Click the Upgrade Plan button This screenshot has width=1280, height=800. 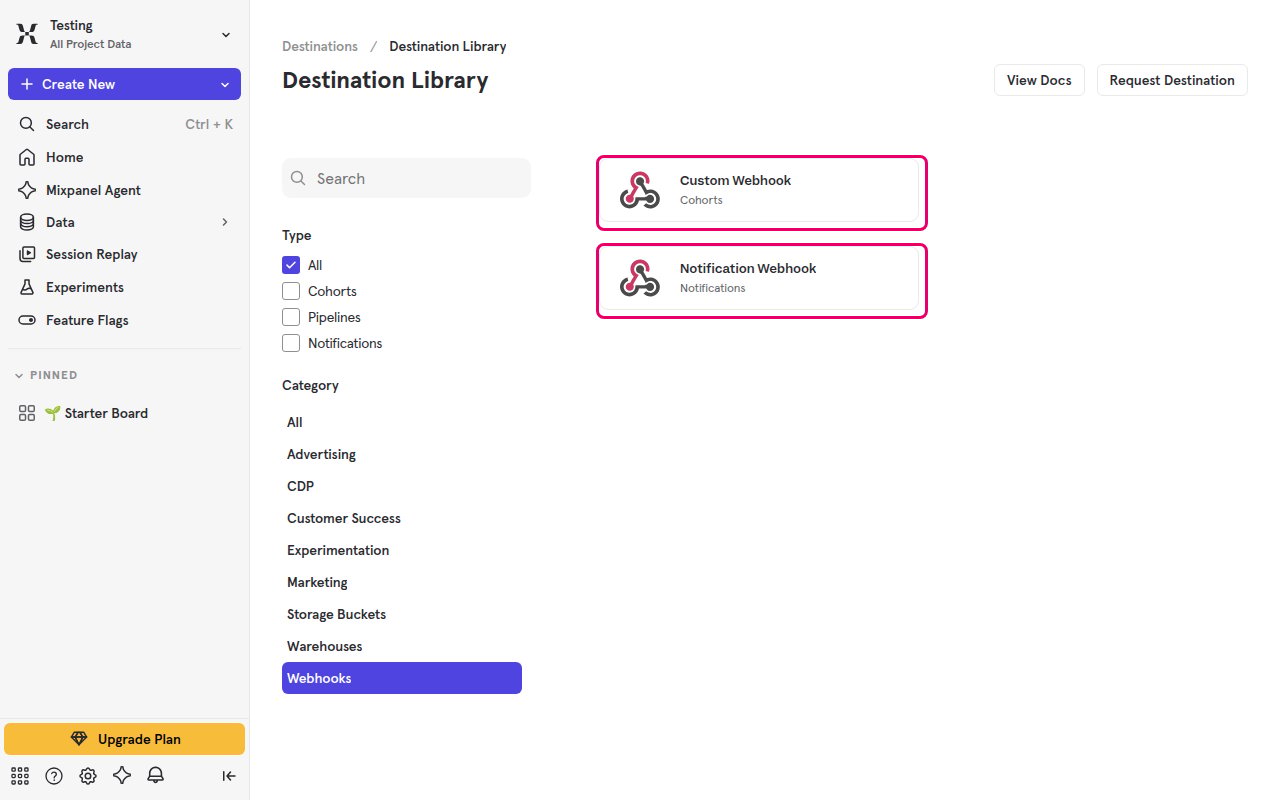(124, 739)
